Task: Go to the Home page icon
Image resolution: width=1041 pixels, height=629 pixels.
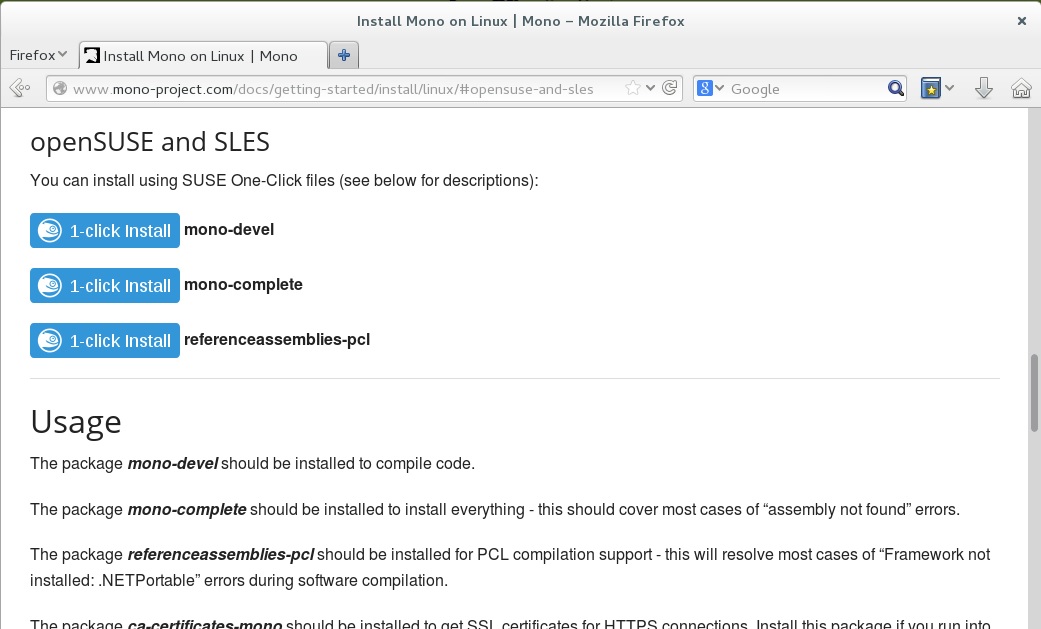Action: 1021,89
